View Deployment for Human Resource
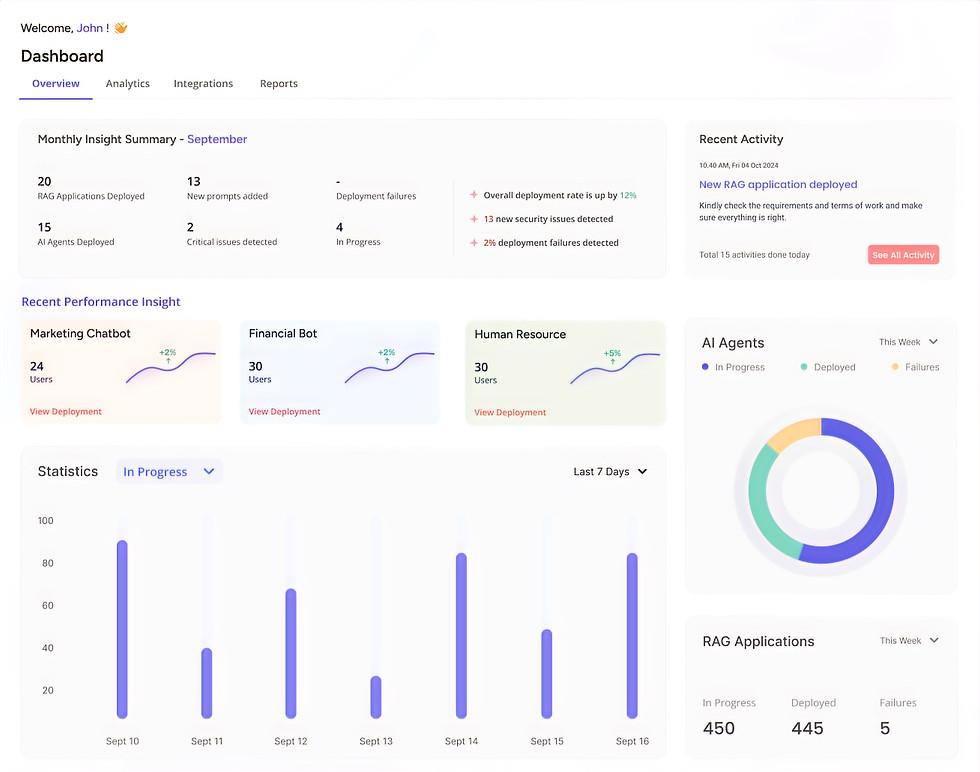Screen dimensions: 980x772 510,412
